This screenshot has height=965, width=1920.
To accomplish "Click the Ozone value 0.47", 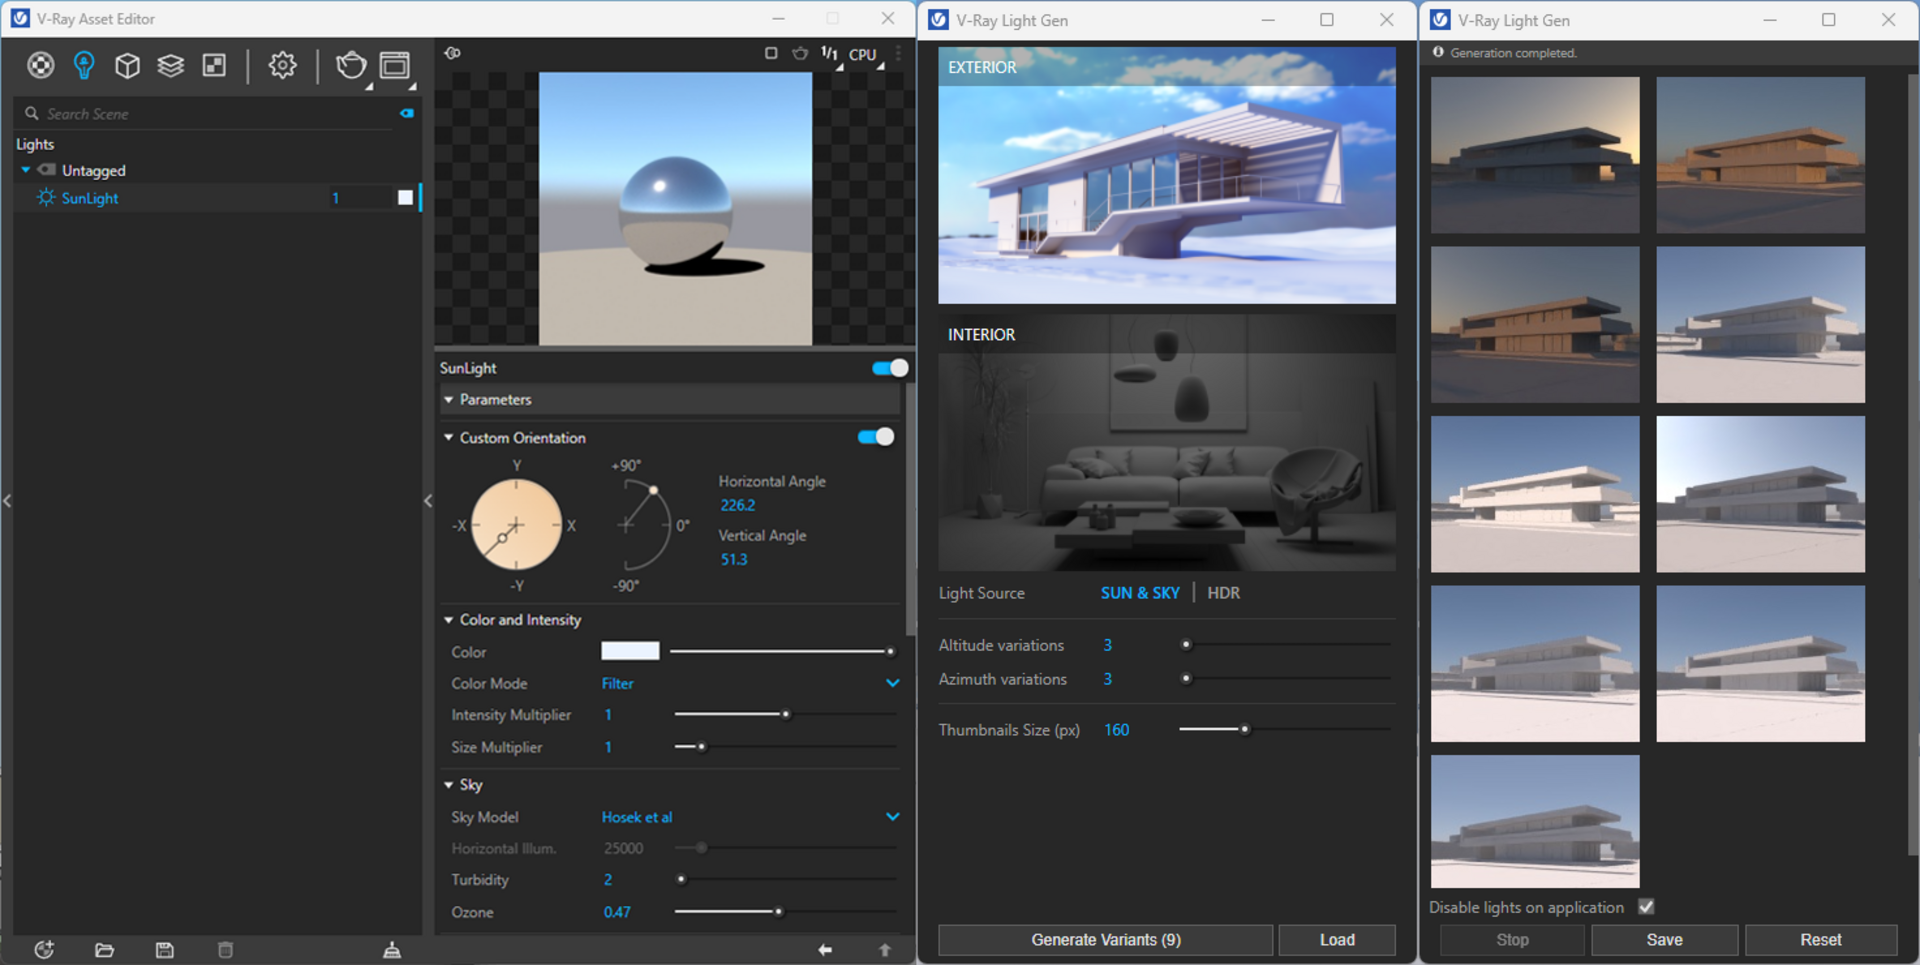I will pos(617,912).
